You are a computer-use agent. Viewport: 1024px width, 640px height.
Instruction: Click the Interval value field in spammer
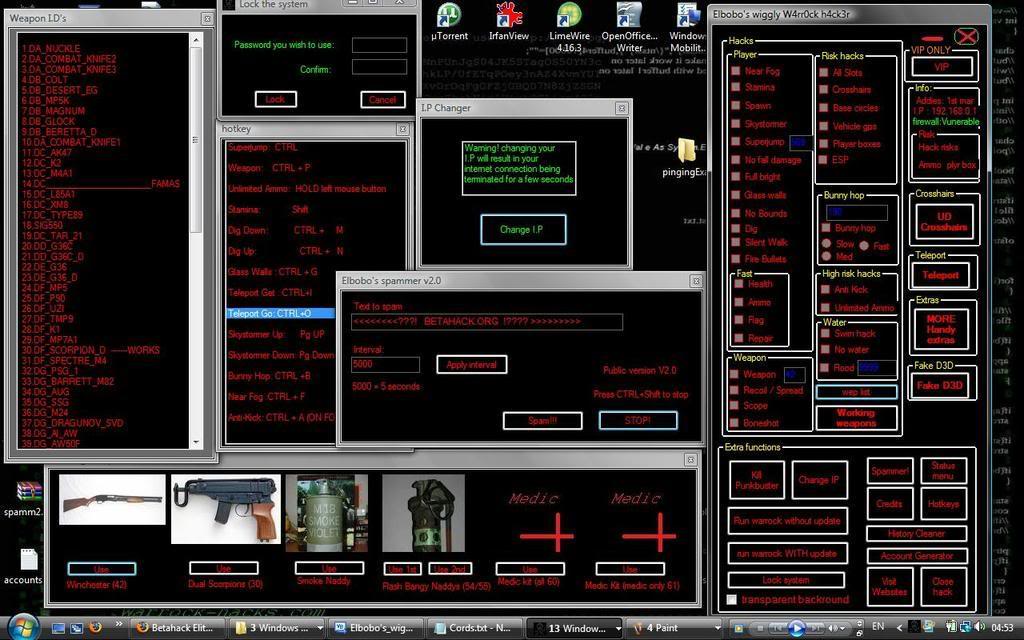pos(385,364)
